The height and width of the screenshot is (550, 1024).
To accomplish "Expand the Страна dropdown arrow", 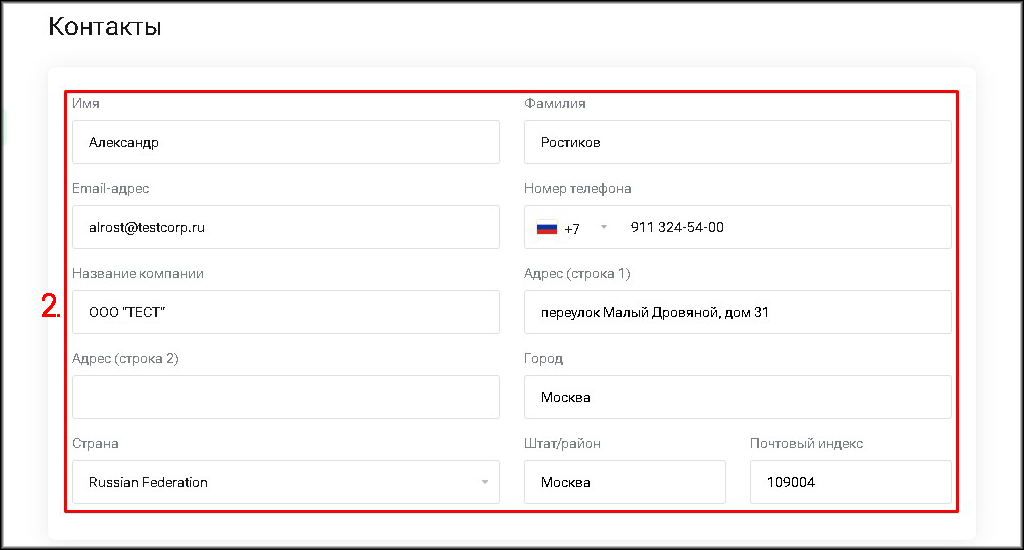I will pos(485,482).
